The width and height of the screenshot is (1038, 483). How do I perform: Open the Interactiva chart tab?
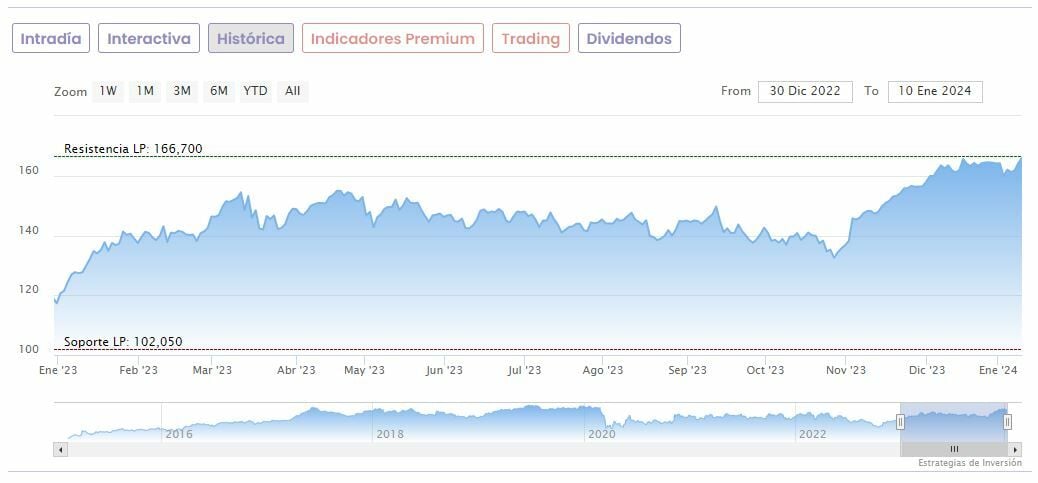(x=149, y=39)
